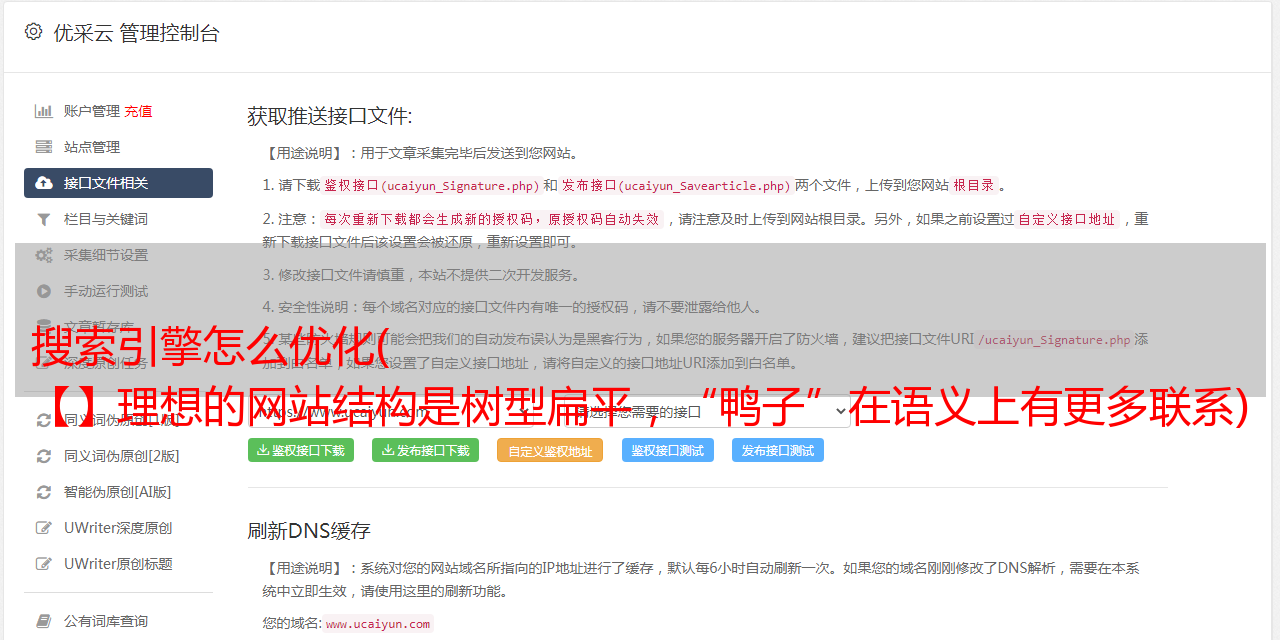Download with the green 鉴权接口下载 button
The height and width of the screenshot is (640, 1280).
[x=301, y=451]
